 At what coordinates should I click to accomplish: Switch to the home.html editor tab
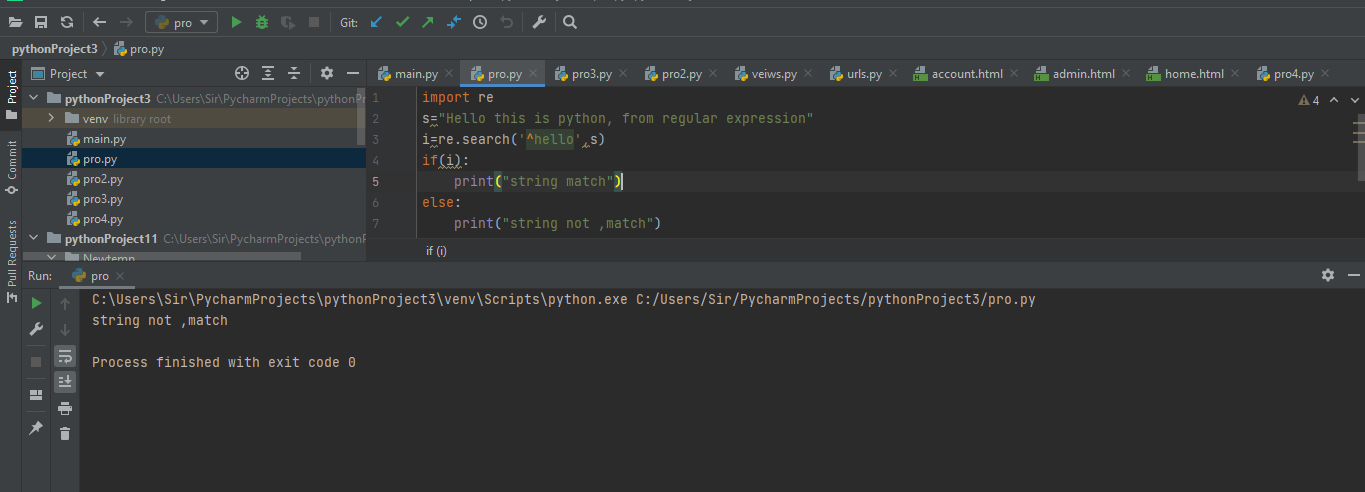[1194, 74]
